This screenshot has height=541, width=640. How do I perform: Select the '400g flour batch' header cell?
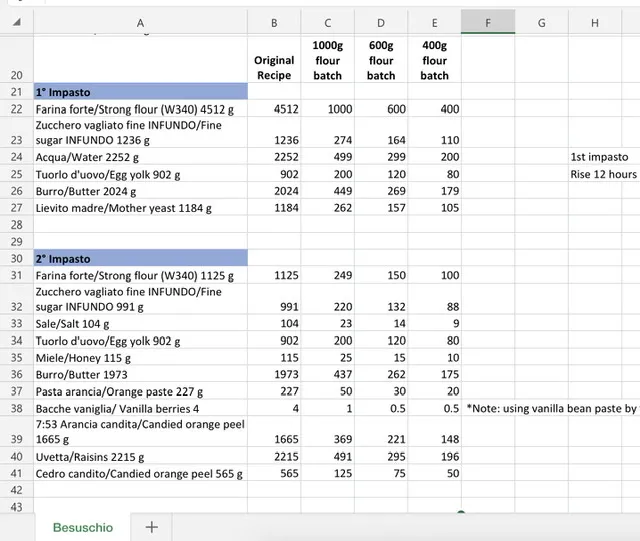(x=434, y=60)
